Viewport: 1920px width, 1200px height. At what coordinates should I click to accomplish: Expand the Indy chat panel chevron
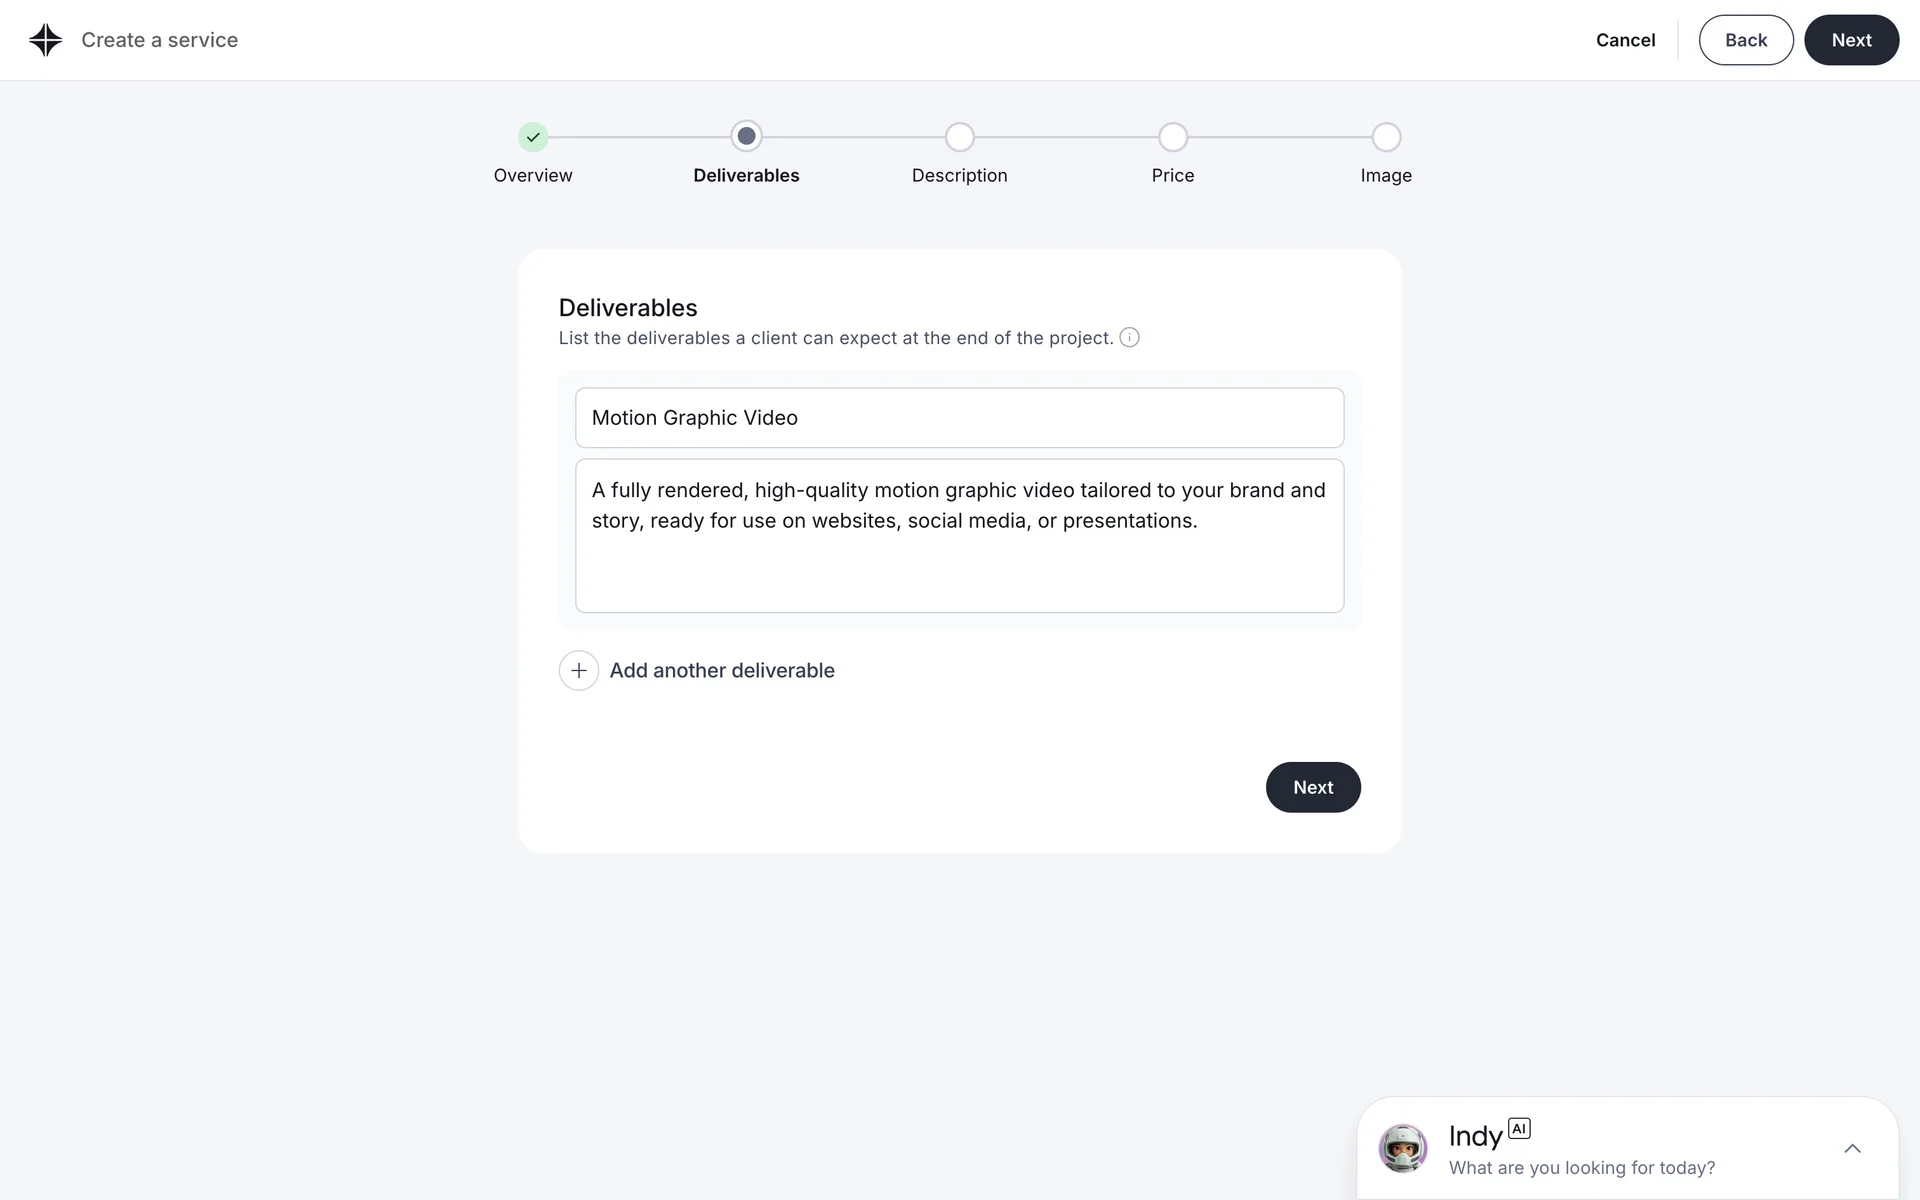(x=1852, y=1149)
